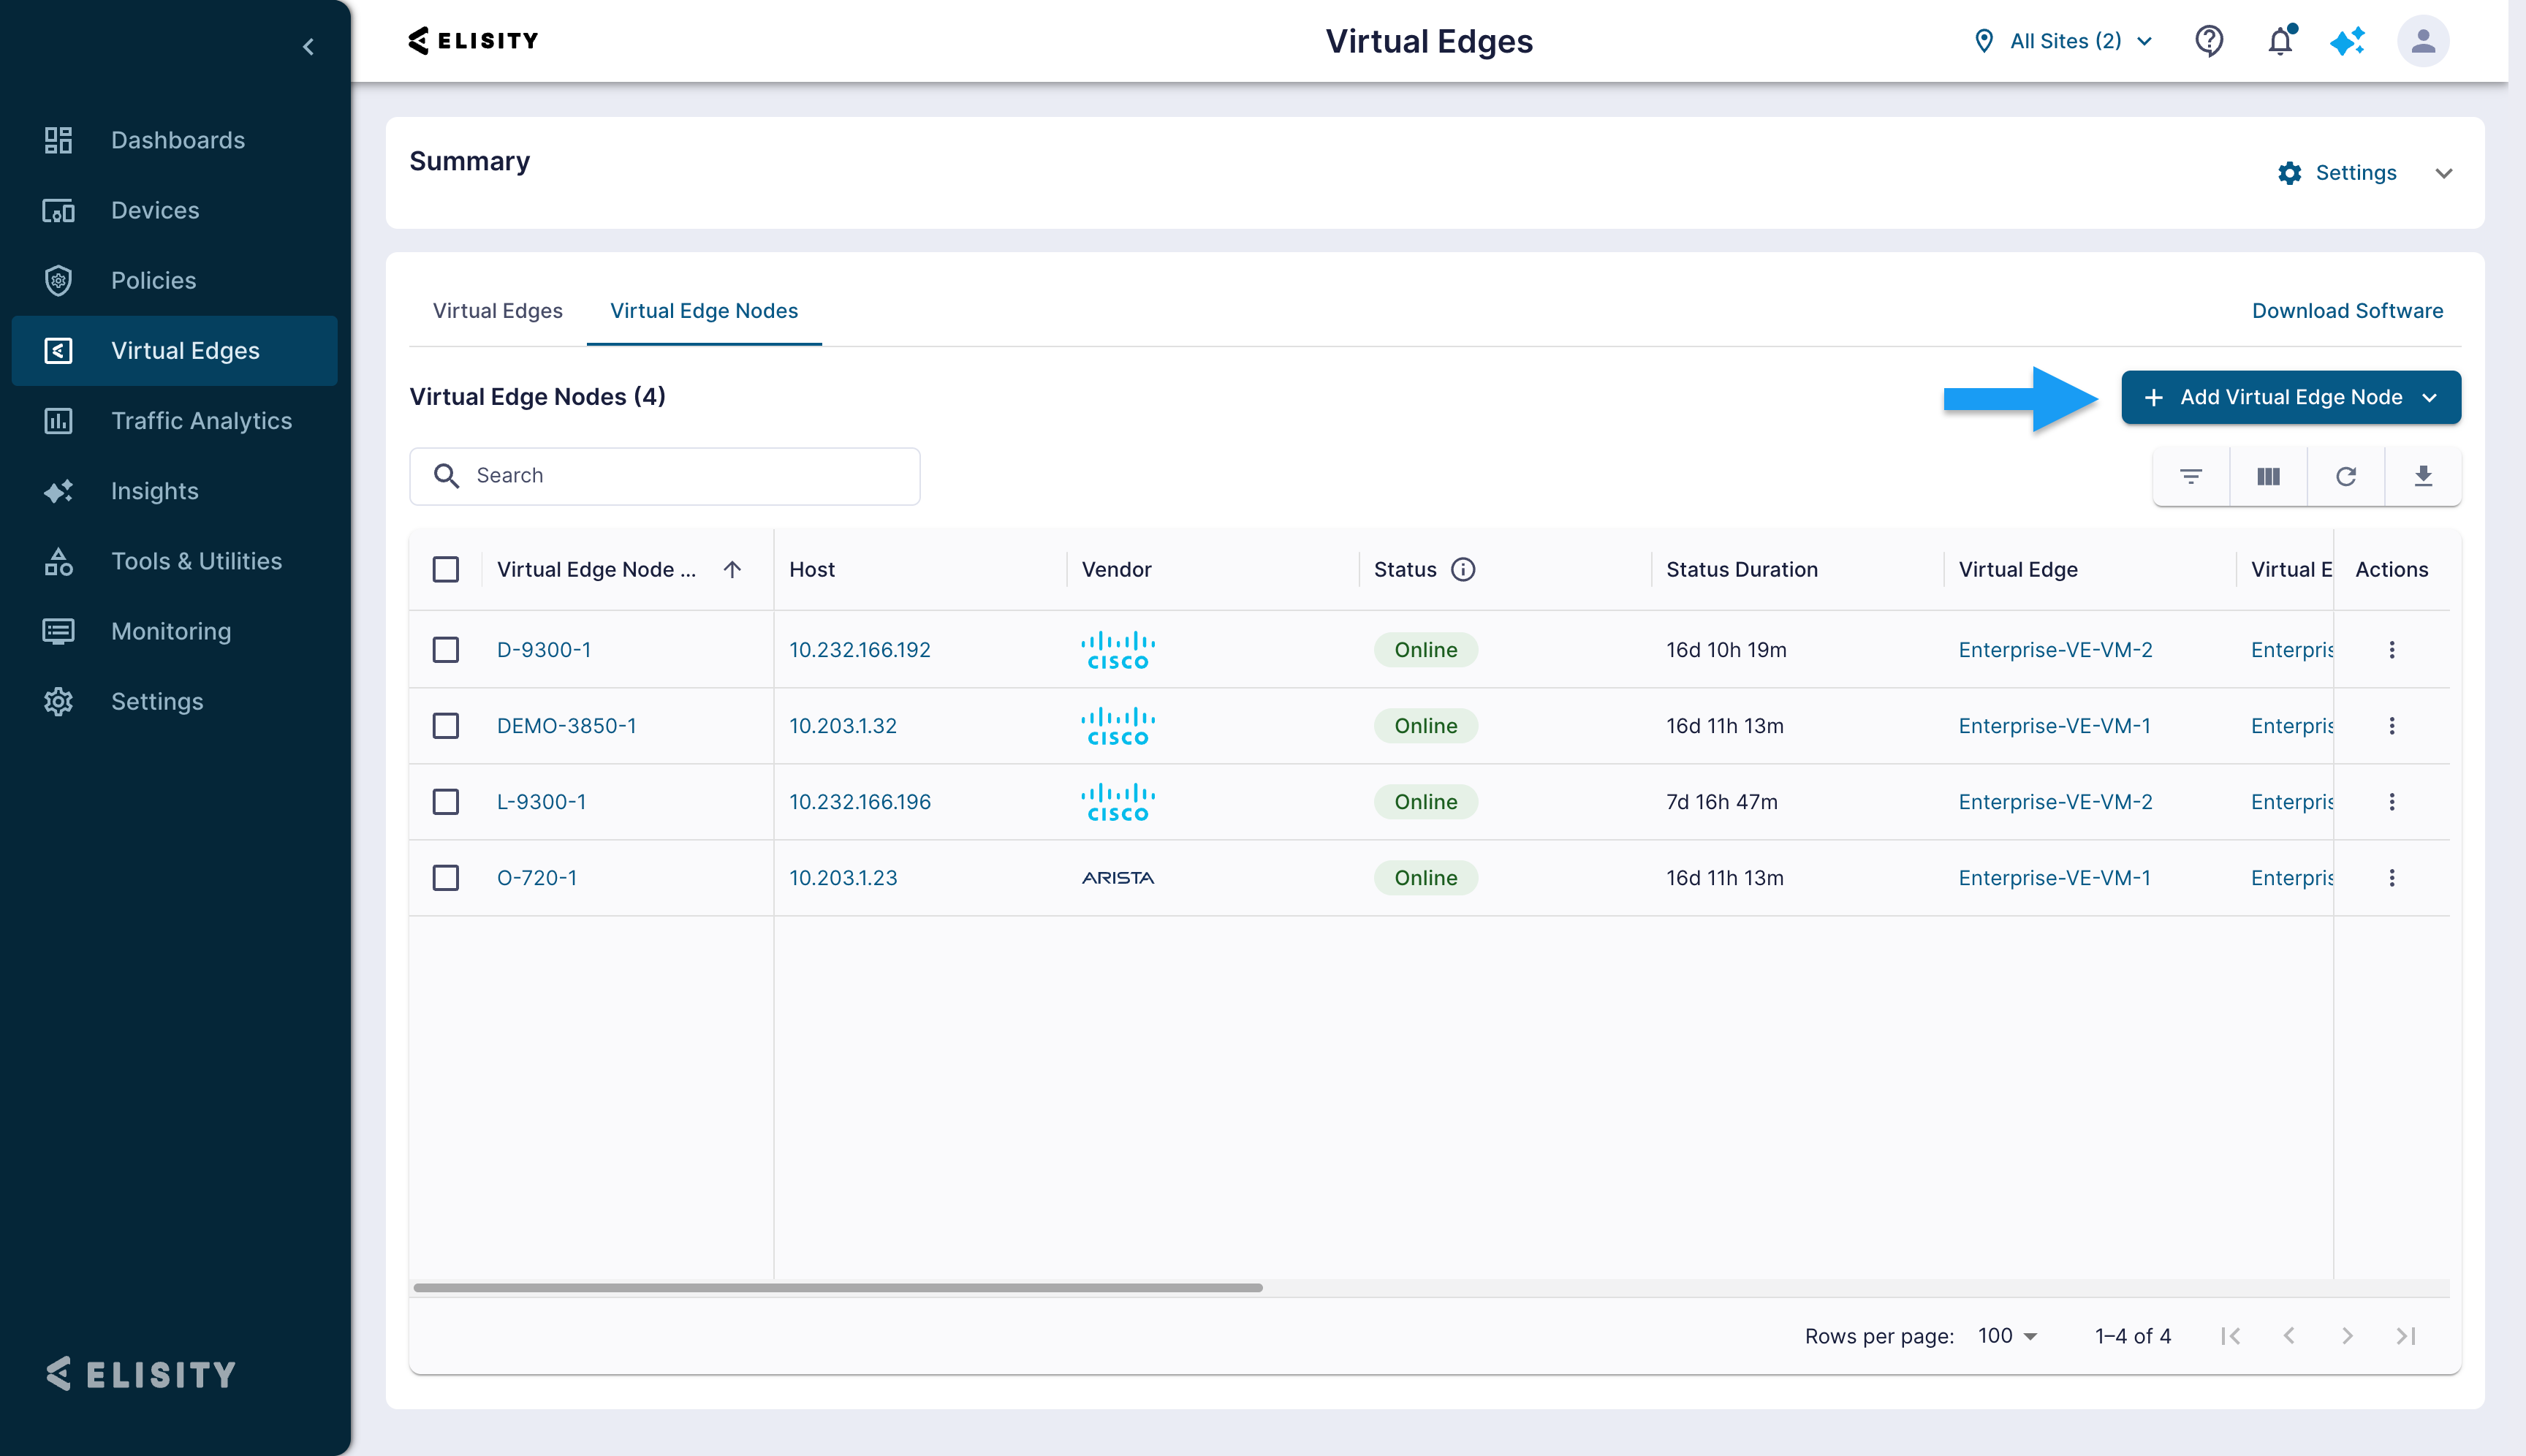The width and height of the screenshot is (2526, 1456).
Task: Switch to the Virtual Edges tab
Action: (497, 311)
